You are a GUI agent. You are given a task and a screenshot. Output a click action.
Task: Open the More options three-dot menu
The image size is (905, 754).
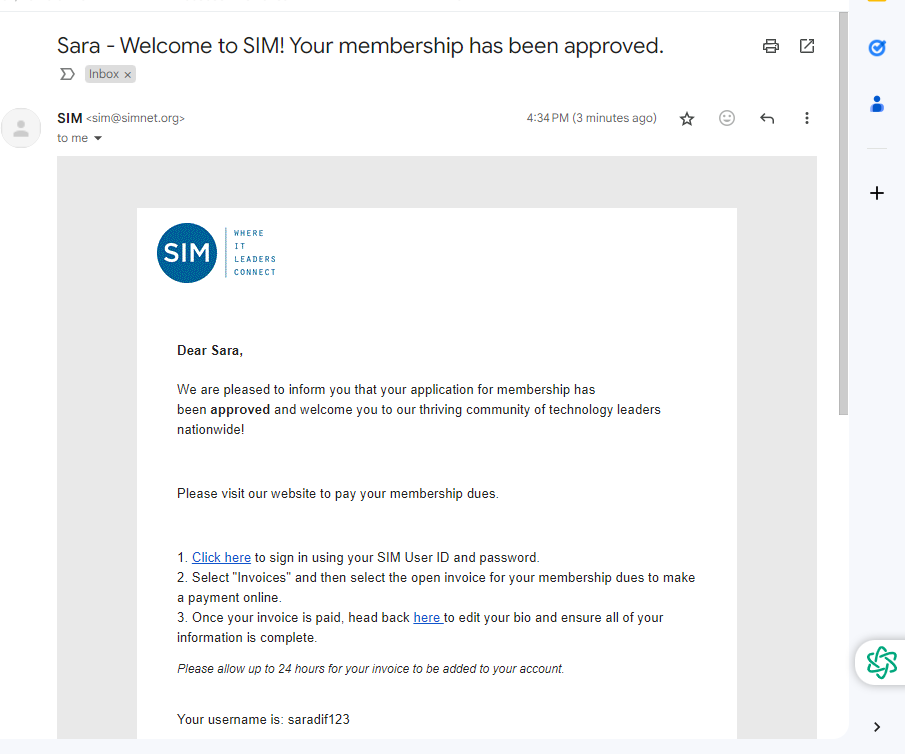pos(807,118)
